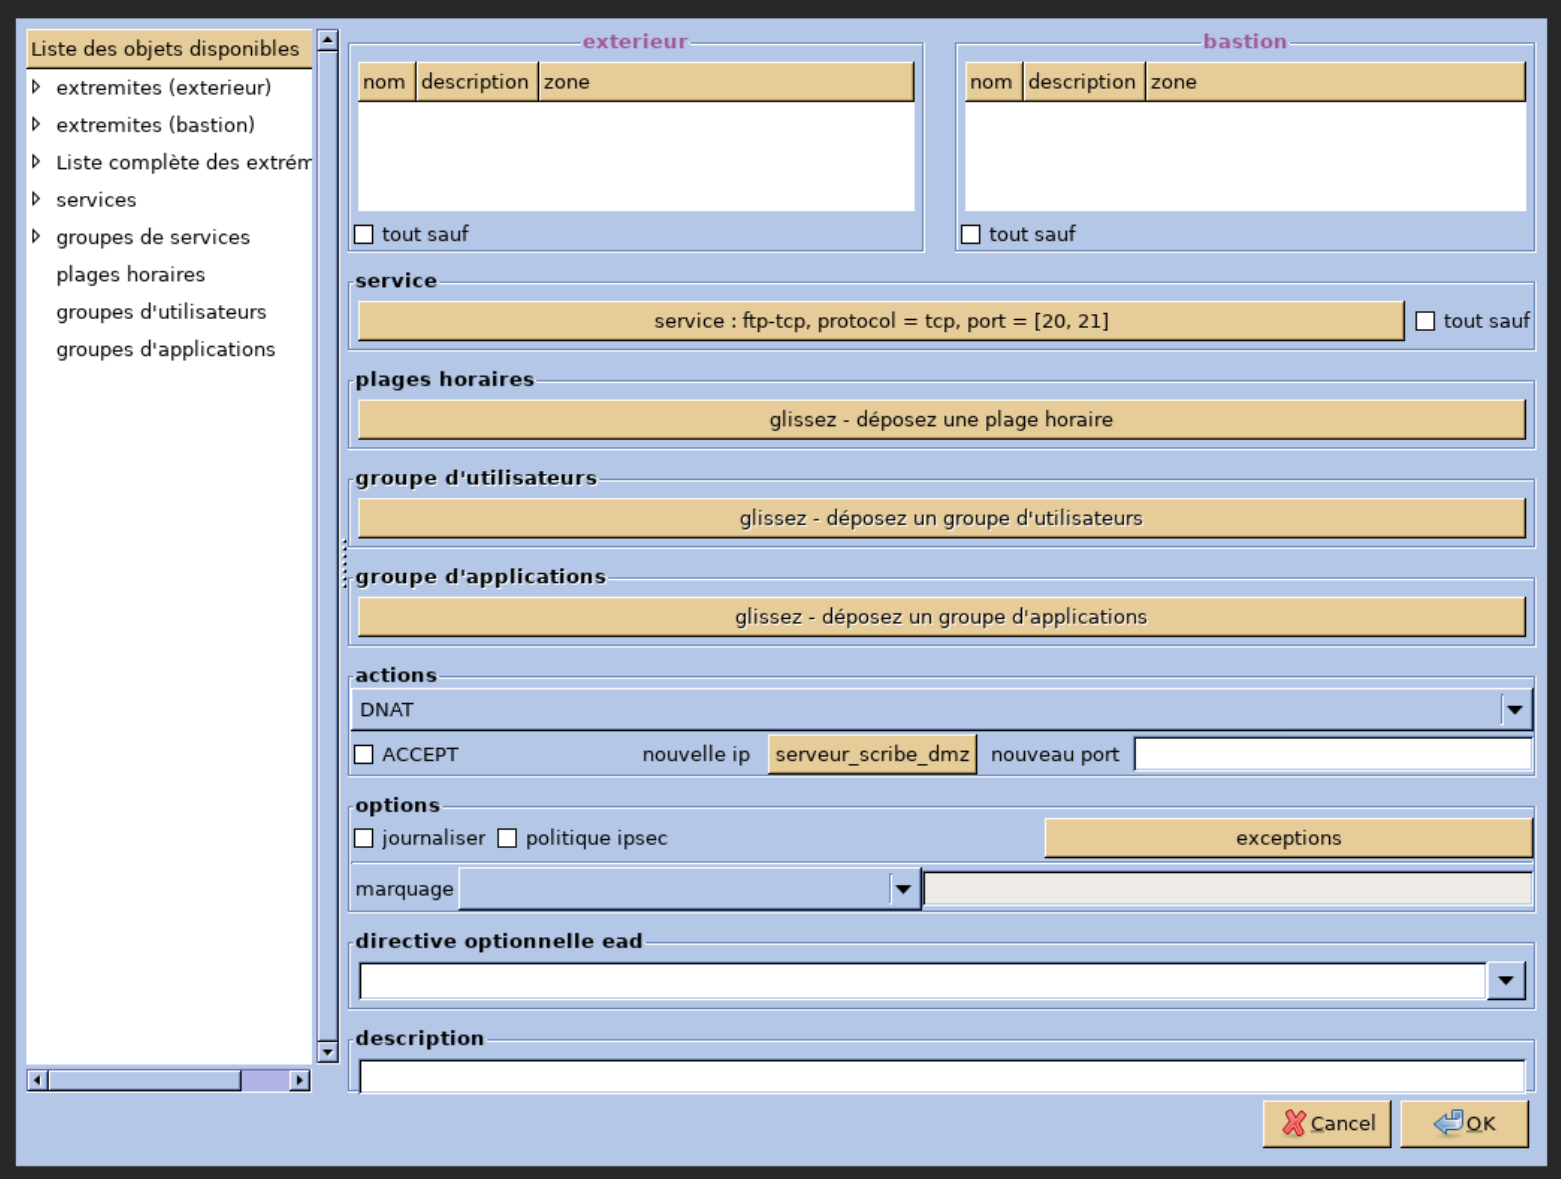Open the marquage dropdown
Viewport: 1561px width, 1179px height.
[x=903, y=889]
